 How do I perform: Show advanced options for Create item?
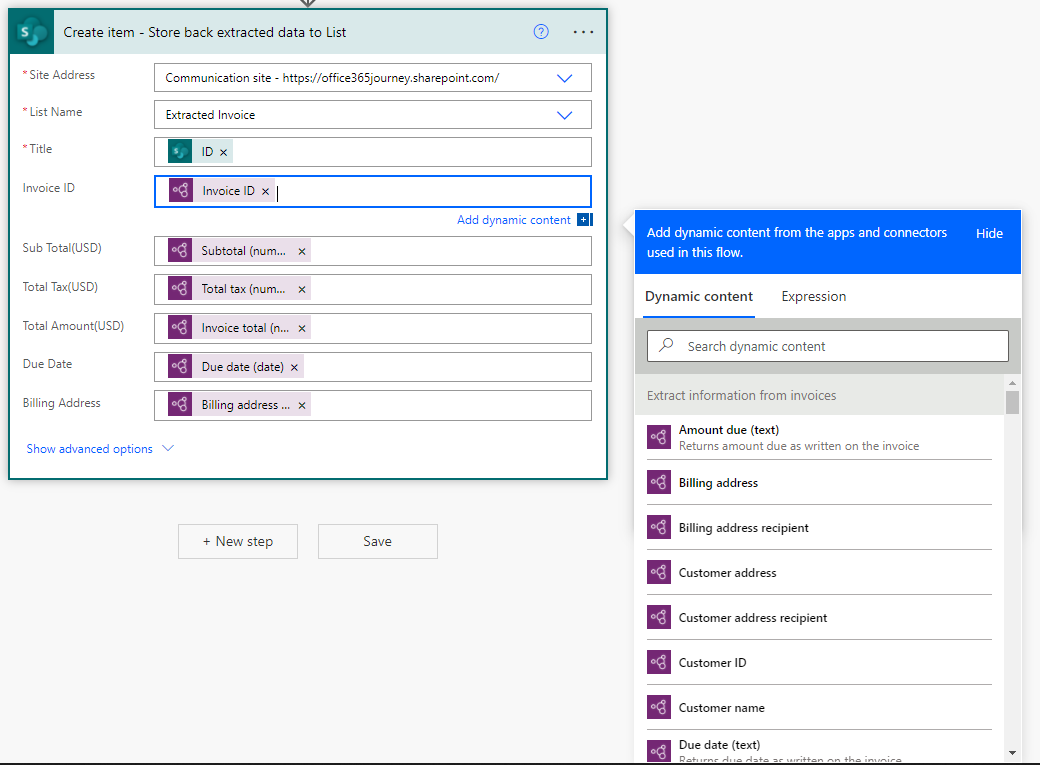[99, 449]
